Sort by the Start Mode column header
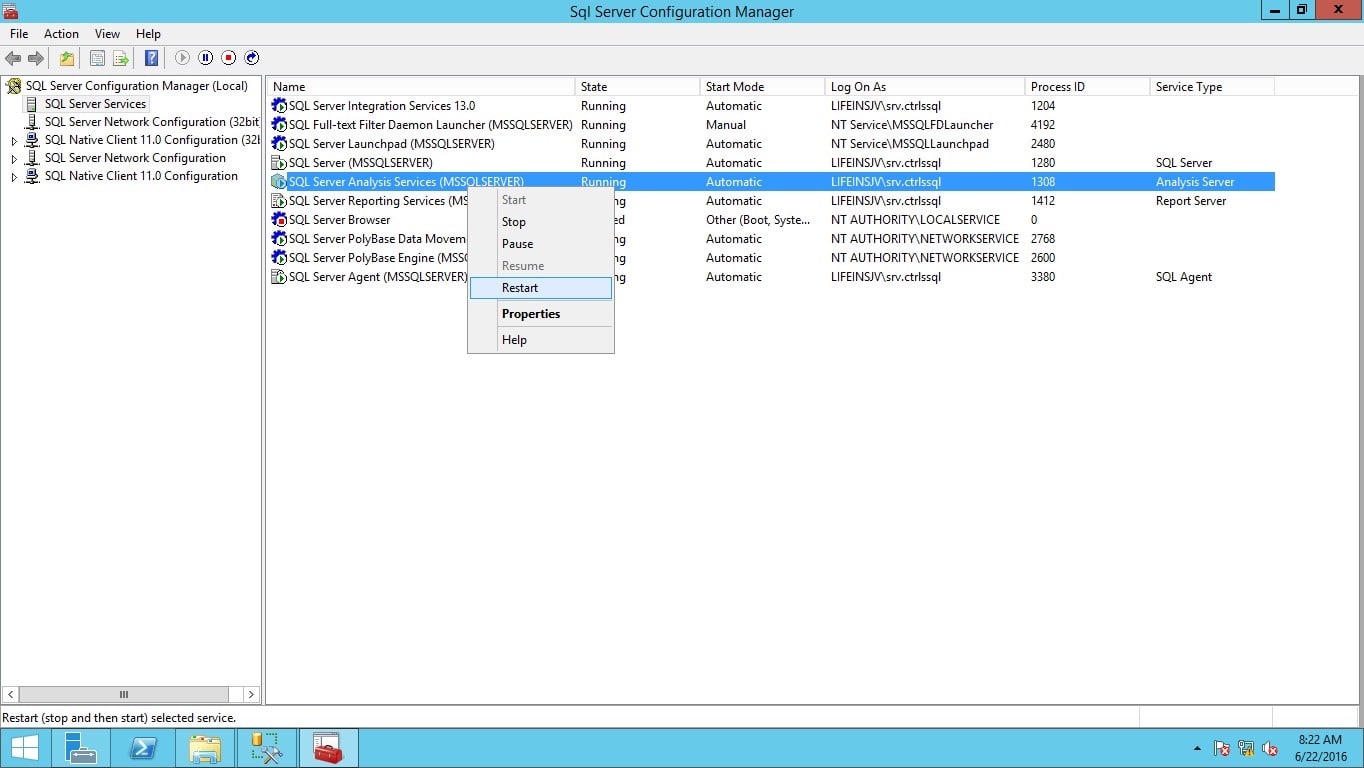 pos(763,87)
